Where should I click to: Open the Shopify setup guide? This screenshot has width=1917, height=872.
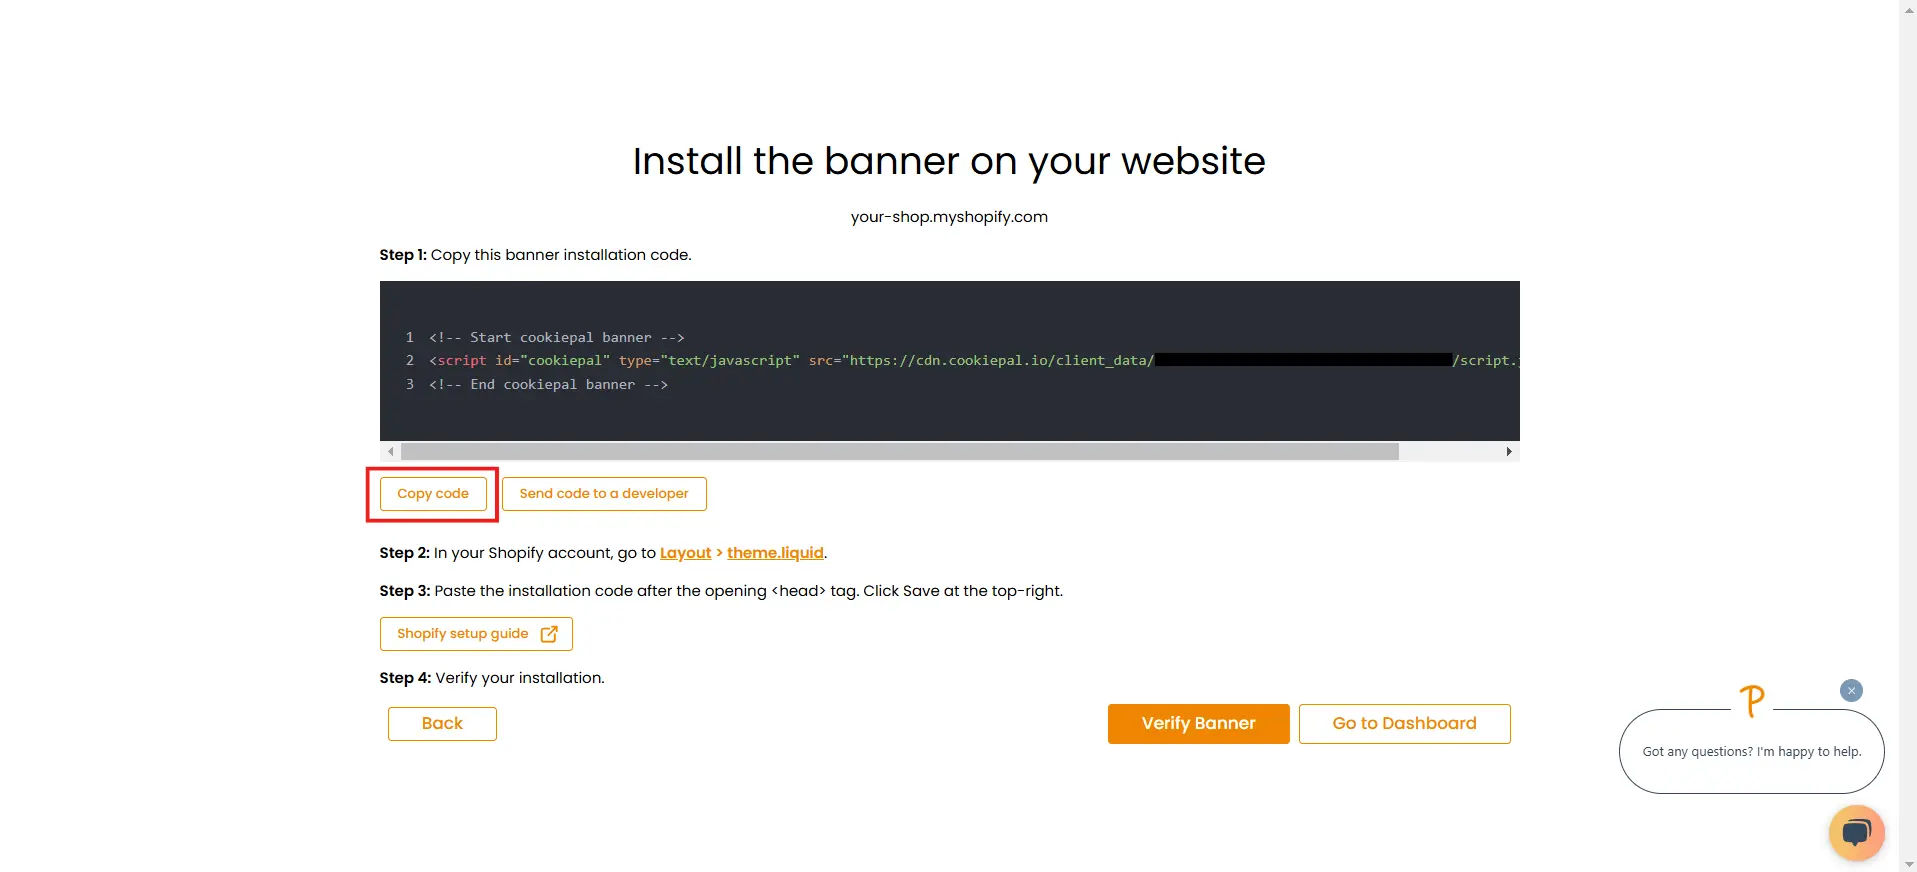pos(463,634)
